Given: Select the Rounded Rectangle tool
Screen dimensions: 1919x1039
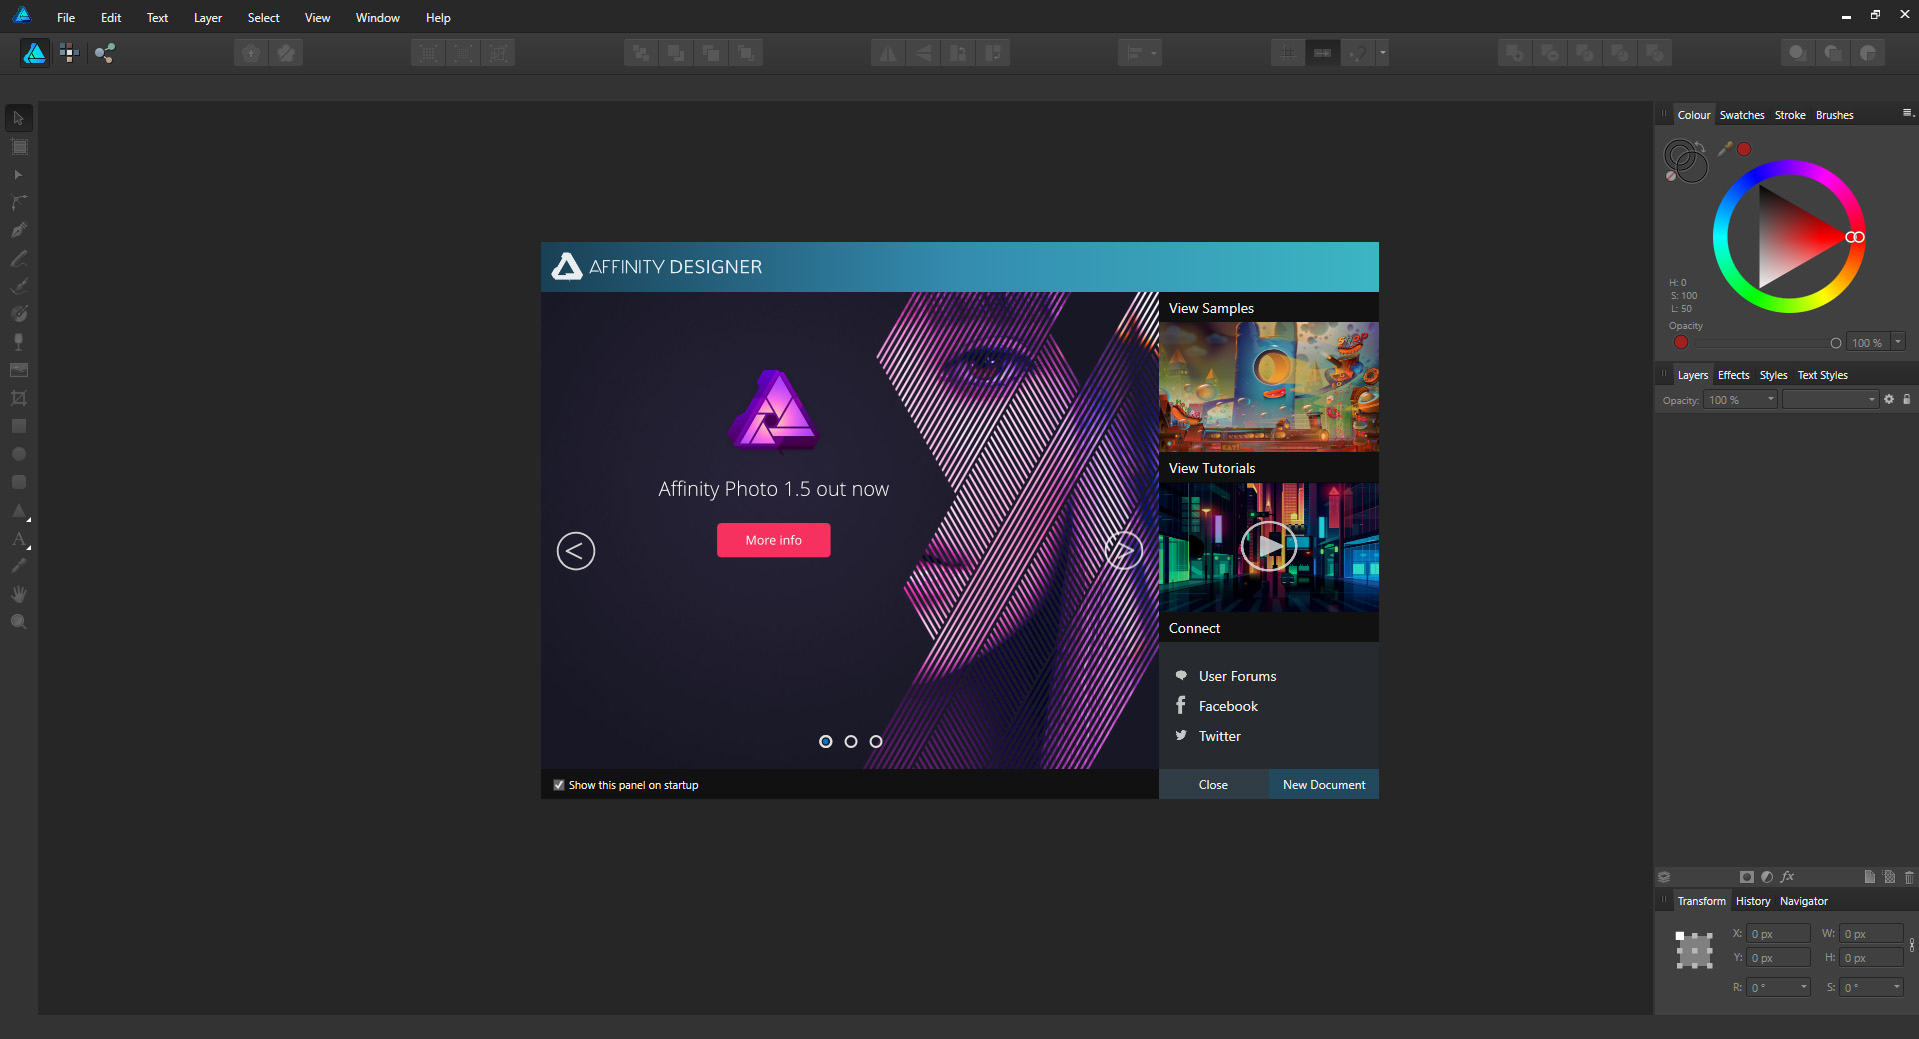Looking at the screenshot, I should (x=18, y=482).
